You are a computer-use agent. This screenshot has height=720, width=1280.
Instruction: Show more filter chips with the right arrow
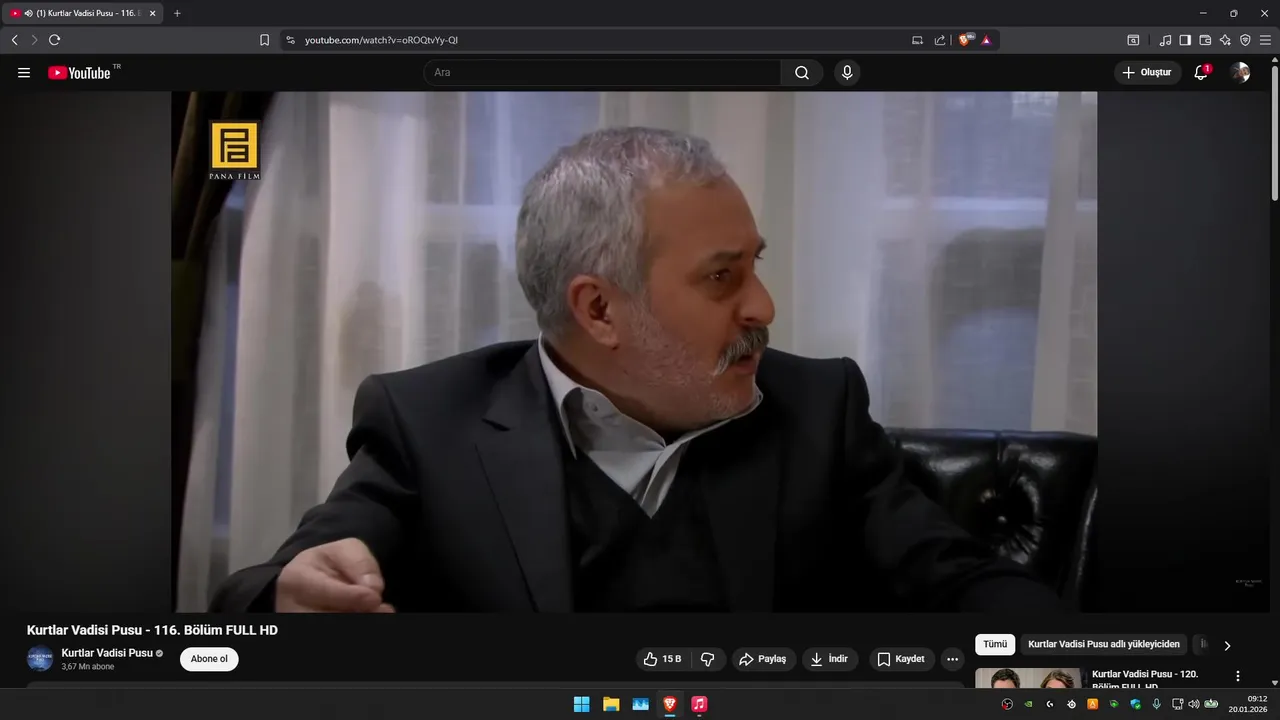tap(1227, 646)
